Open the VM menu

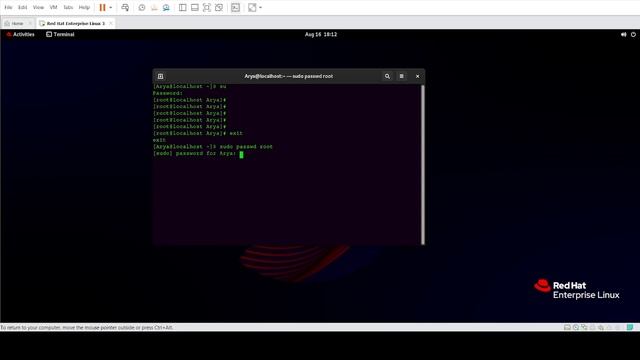point(53,7)
